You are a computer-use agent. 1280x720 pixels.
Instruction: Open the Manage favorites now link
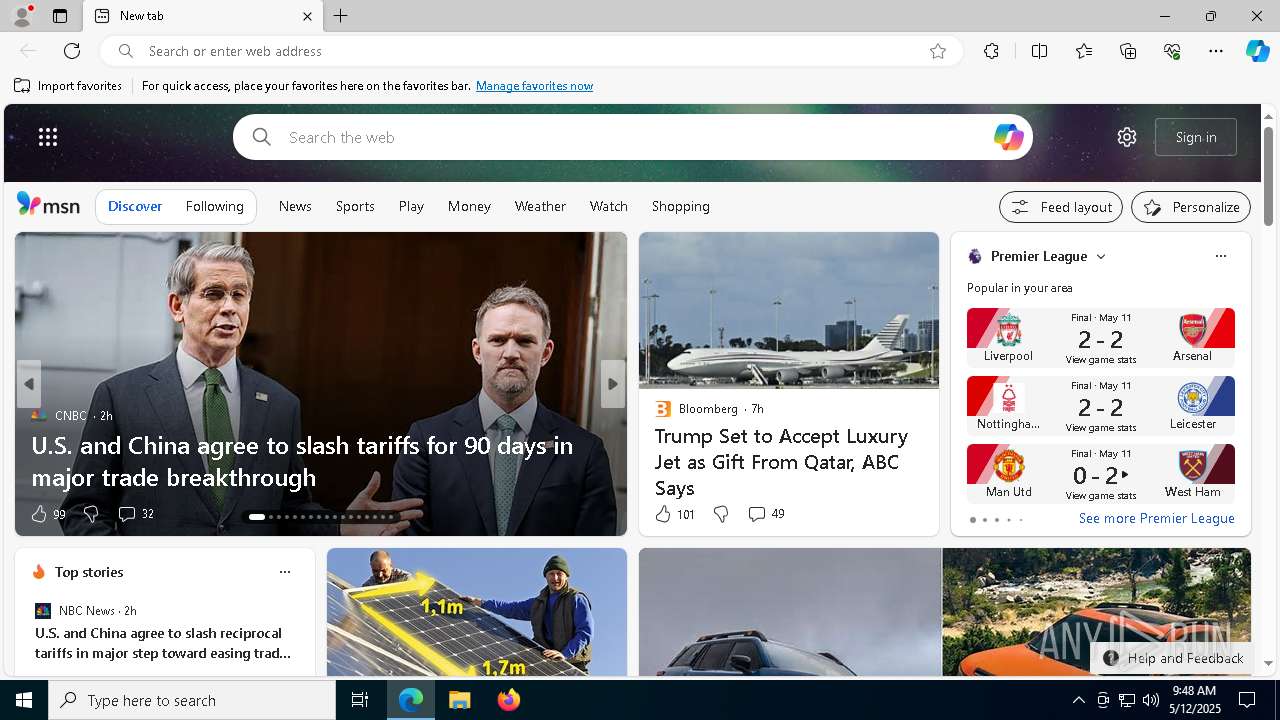pyautogui.click(x=534, y=86)
